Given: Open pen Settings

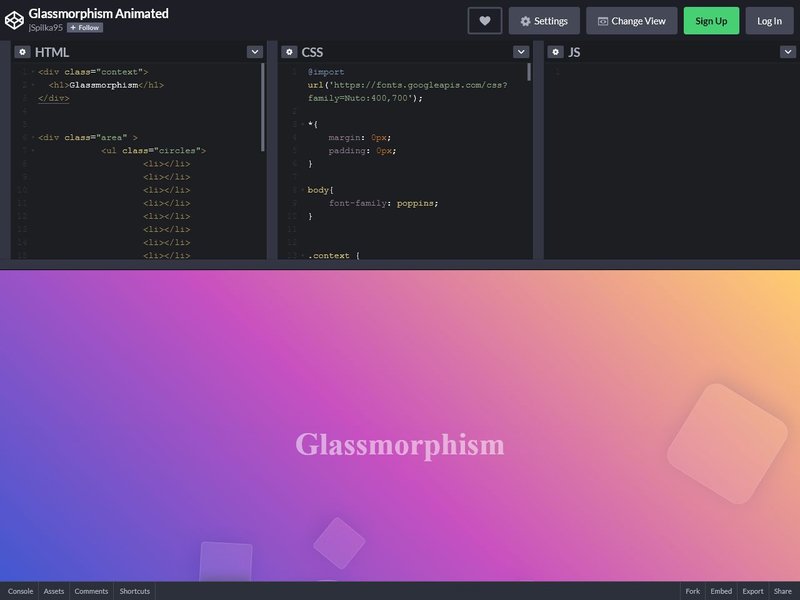Looking at the screenshot, I should (544, 21).
